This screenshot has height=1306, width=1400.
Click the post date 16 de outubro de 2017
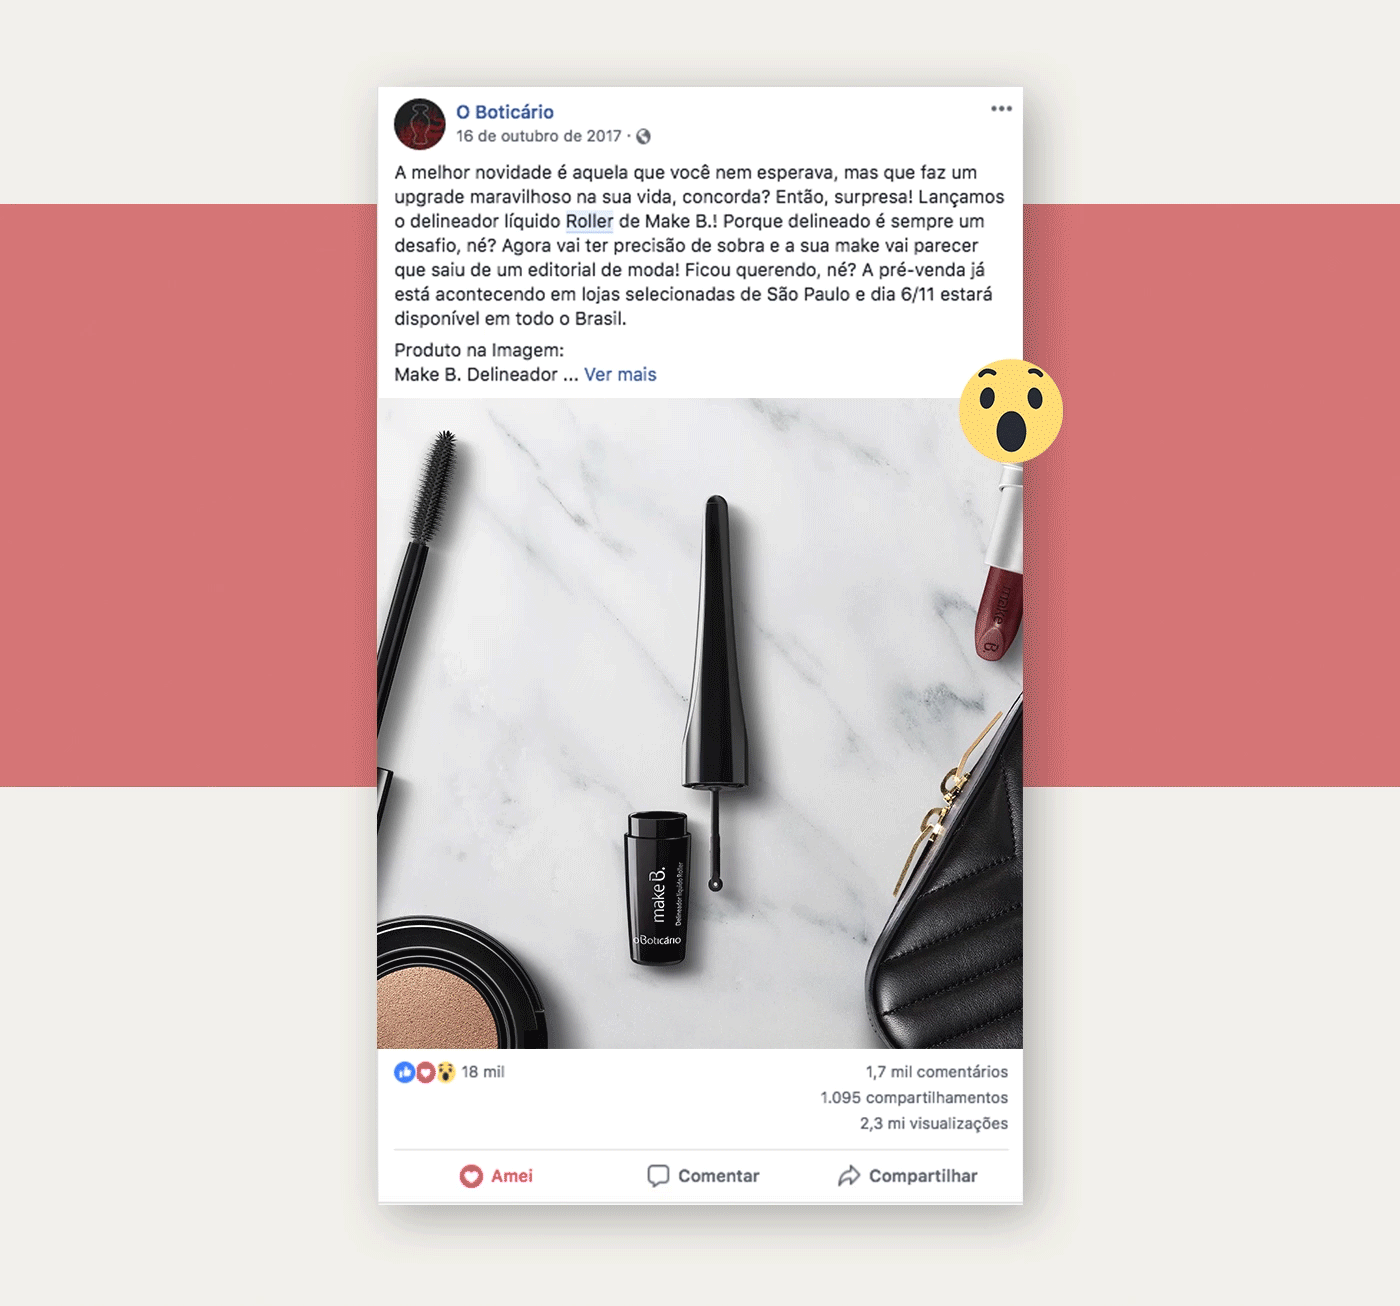point(539,136)
